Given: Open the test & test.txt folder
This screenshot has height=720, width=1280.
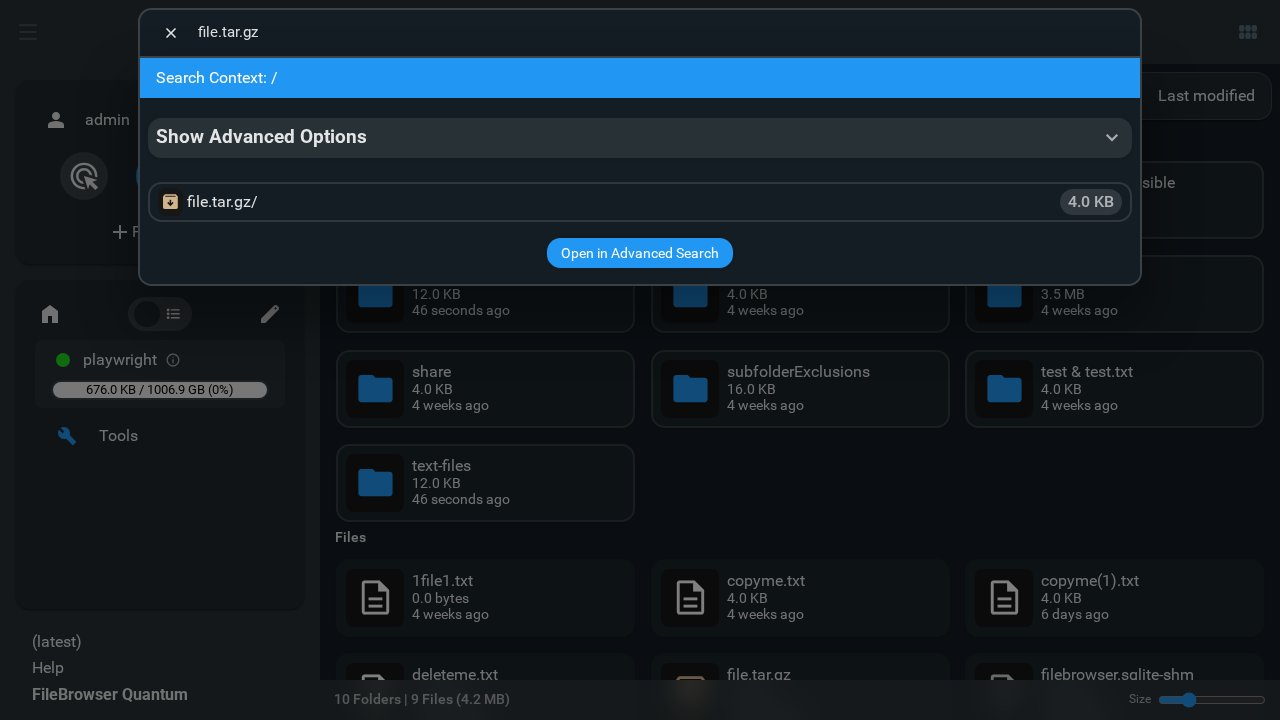Looking at the screenshot, I should pyautogui.click(x=1114, y=388).
